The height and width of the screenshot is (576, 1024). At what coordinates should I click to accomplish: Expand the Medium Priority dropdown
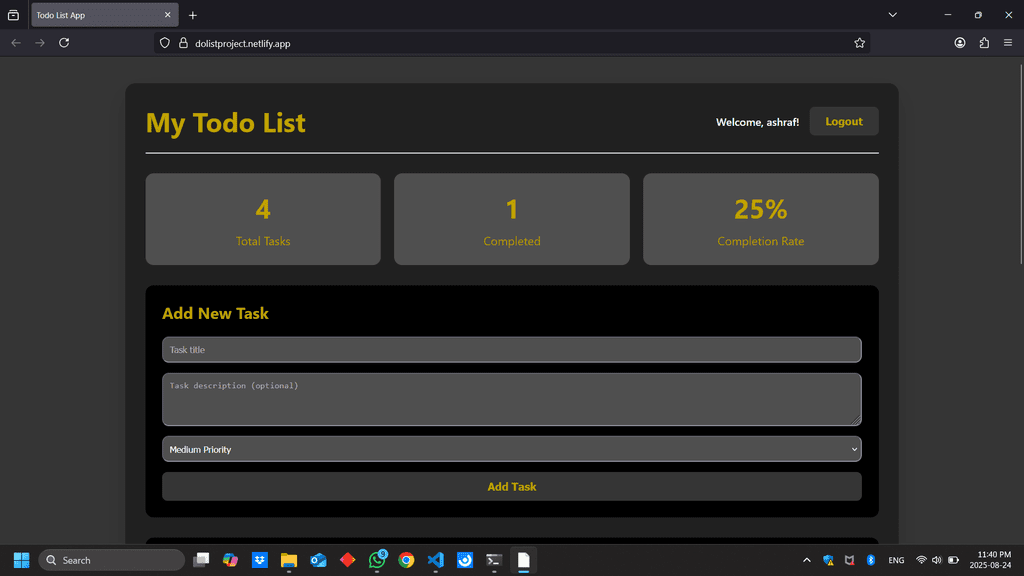511,449
